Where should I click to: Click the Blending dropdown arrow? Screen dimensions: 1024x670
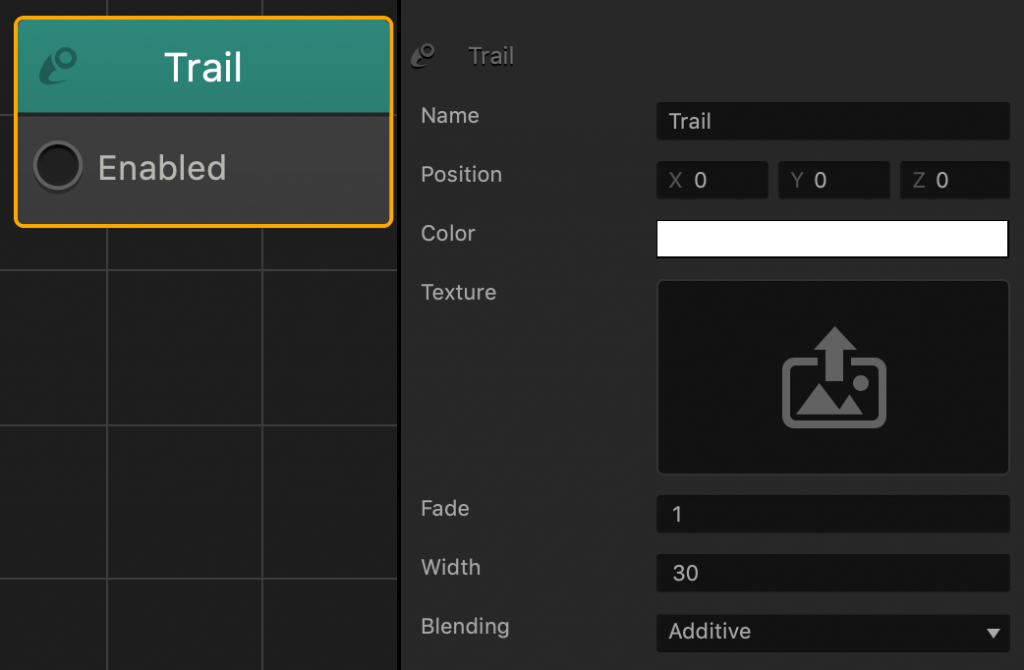991,632
